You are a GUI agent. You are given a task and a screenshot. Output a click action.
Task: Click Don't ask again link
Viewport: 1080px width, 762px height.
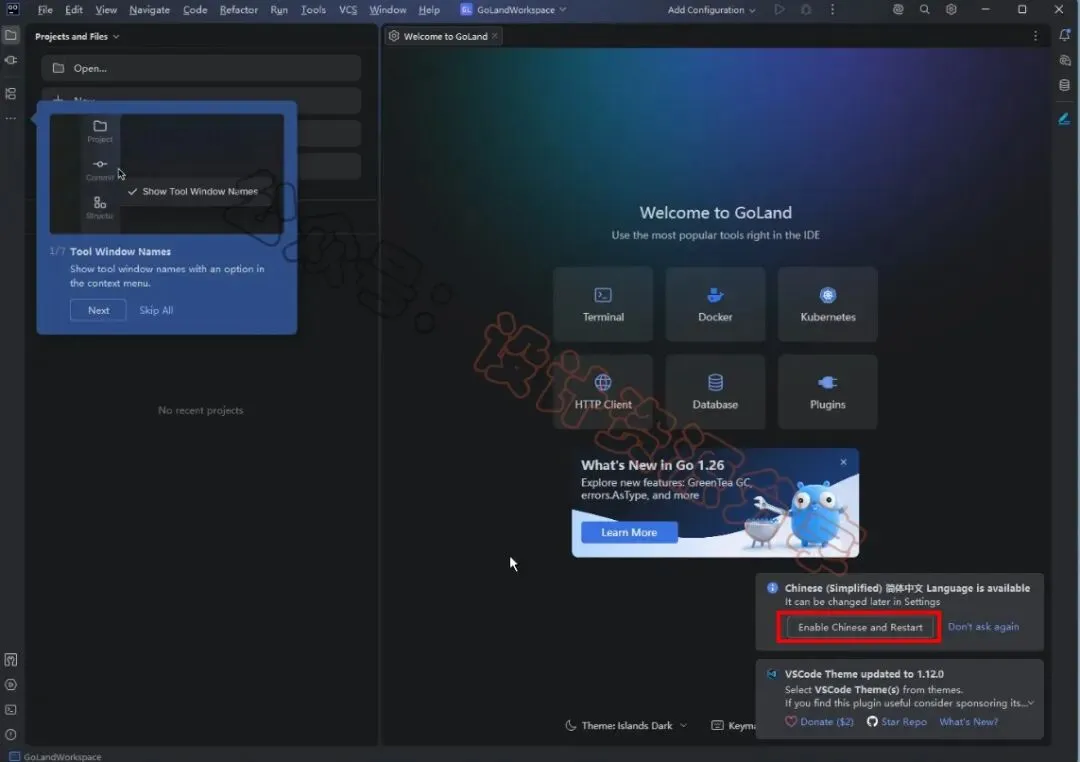[983, 626]
